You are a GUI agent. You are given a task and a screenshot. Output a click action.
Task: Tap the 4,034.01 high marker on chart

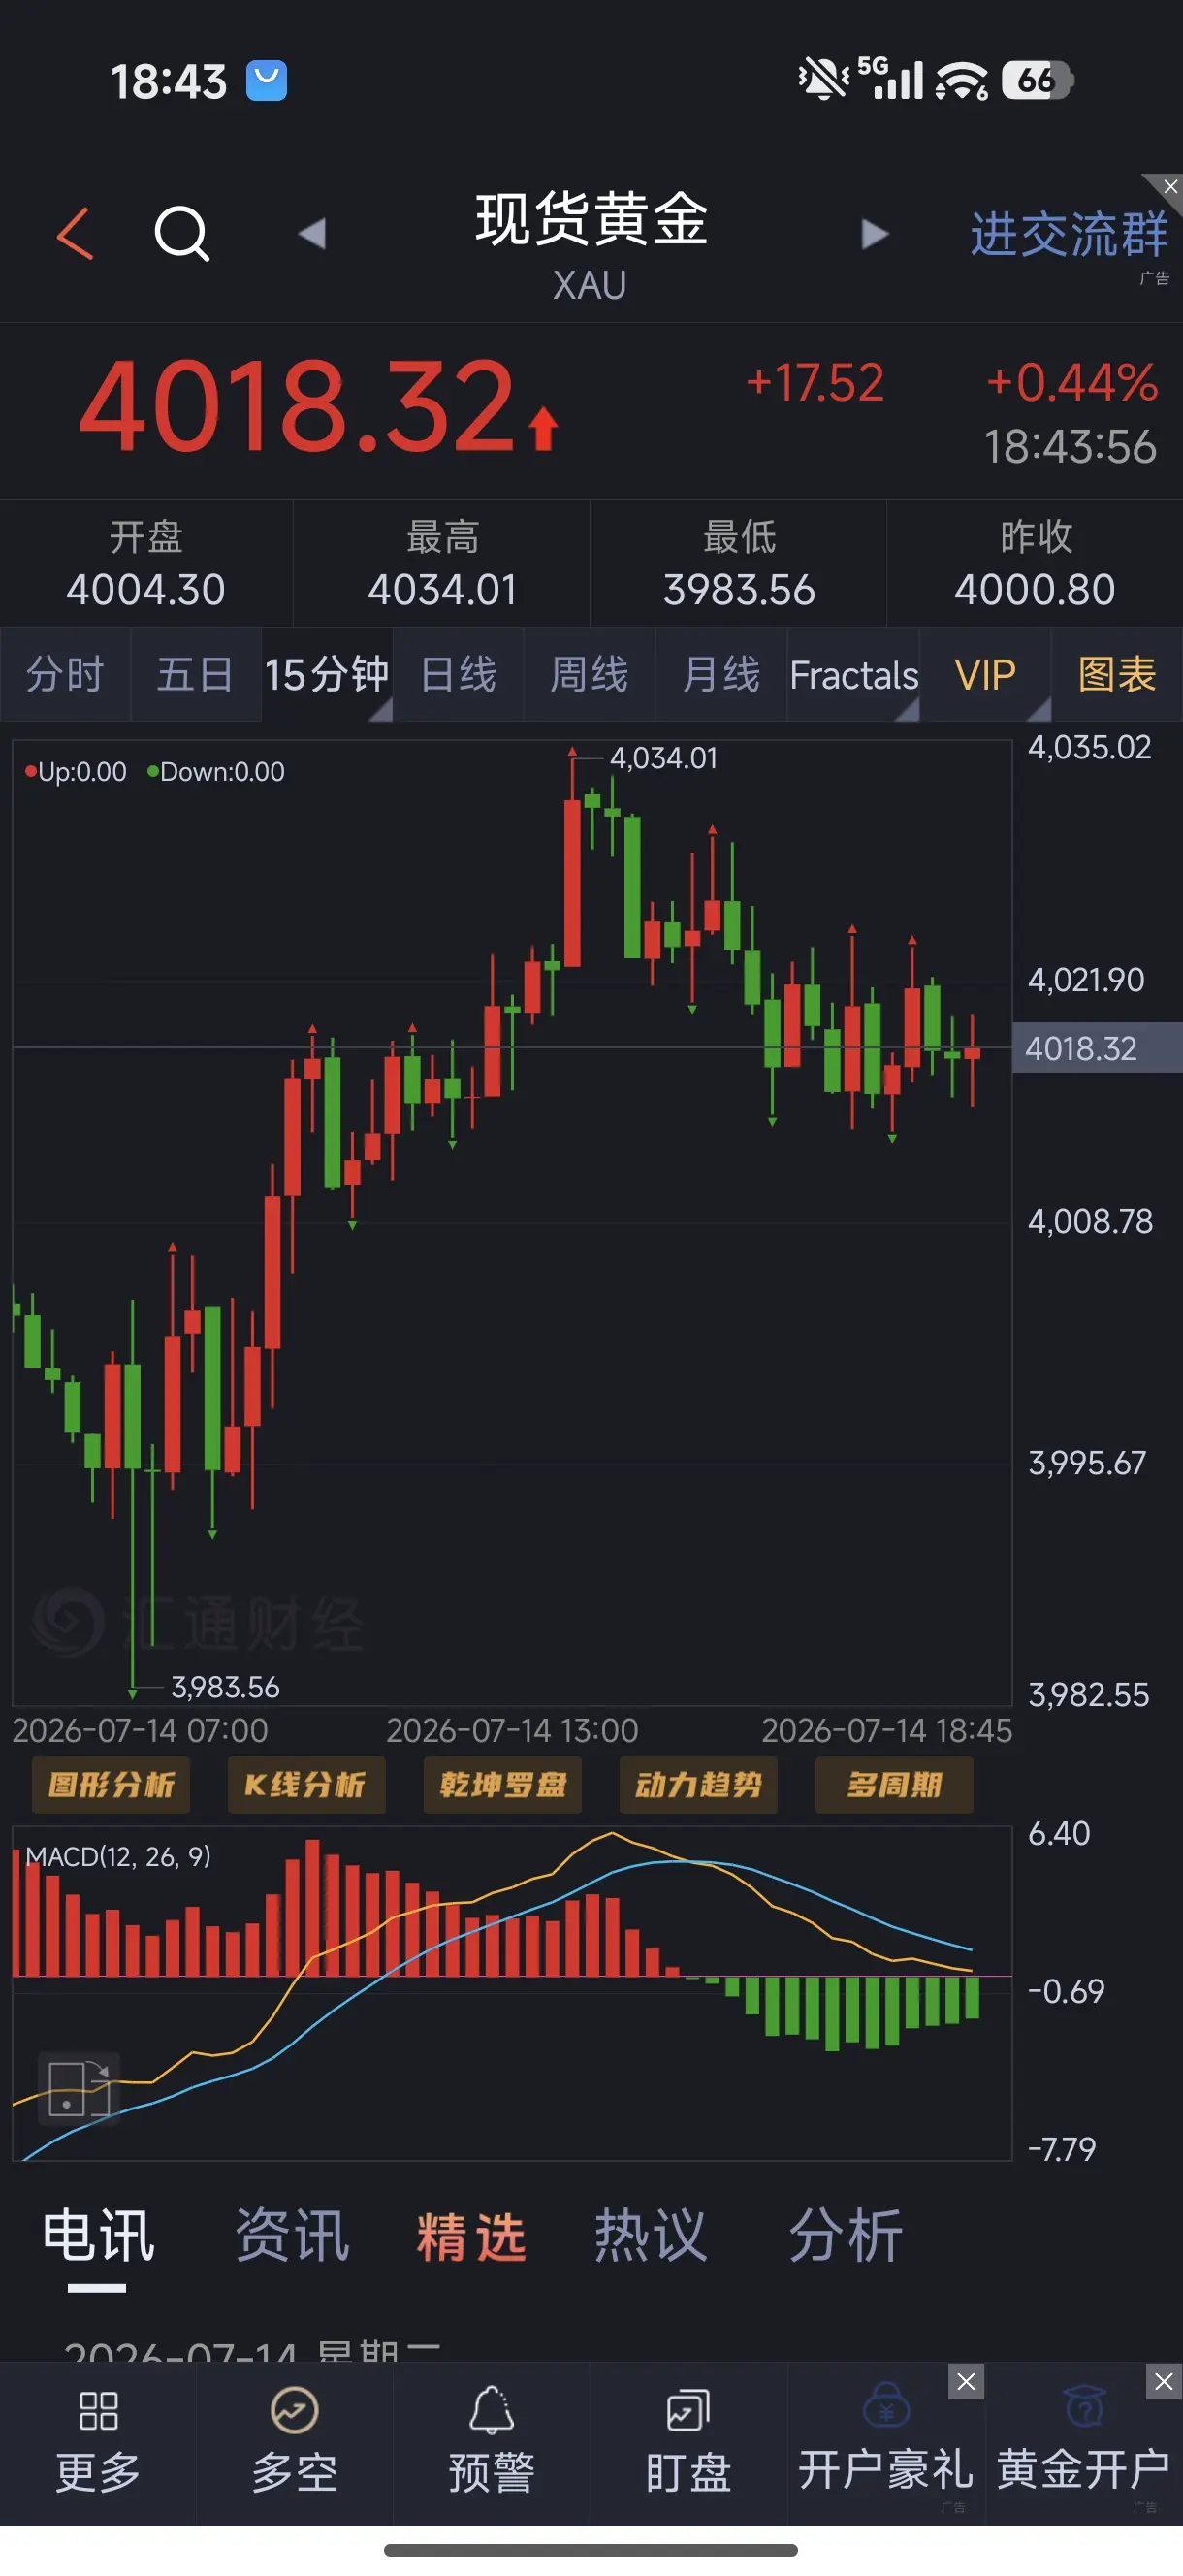coord(664,758)
